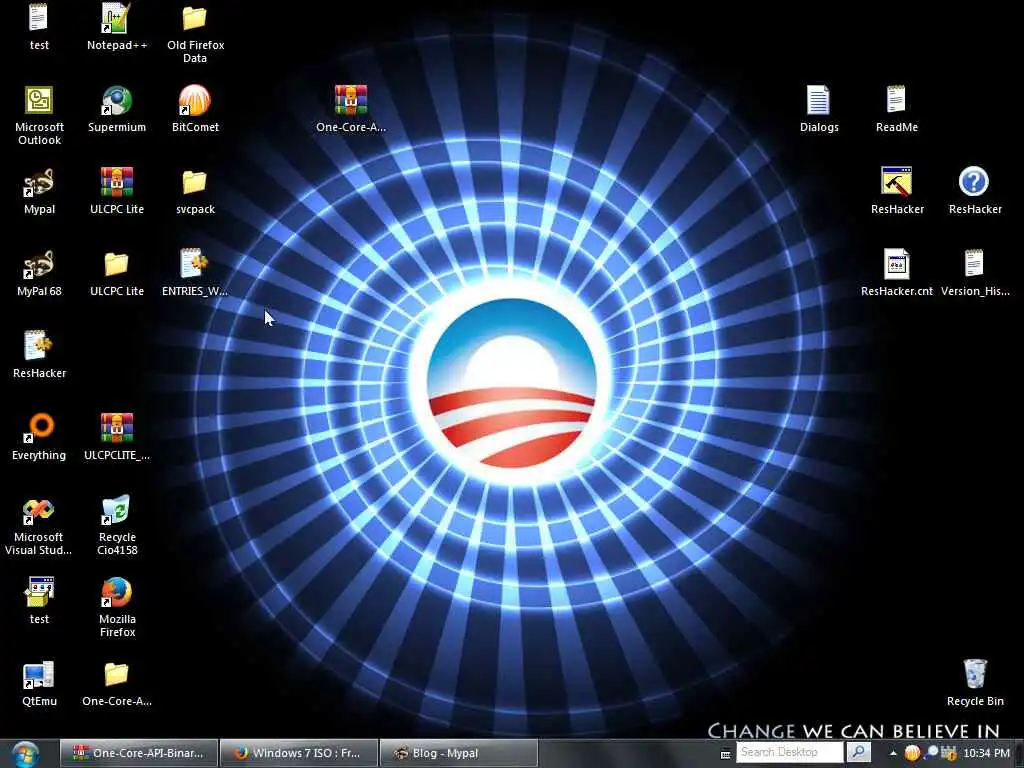Viewport: 1024px width, 768px height.
Task: Launch the Mozilla Firefox shortcut
Action: pyautogui.click(x=117, y=593)
